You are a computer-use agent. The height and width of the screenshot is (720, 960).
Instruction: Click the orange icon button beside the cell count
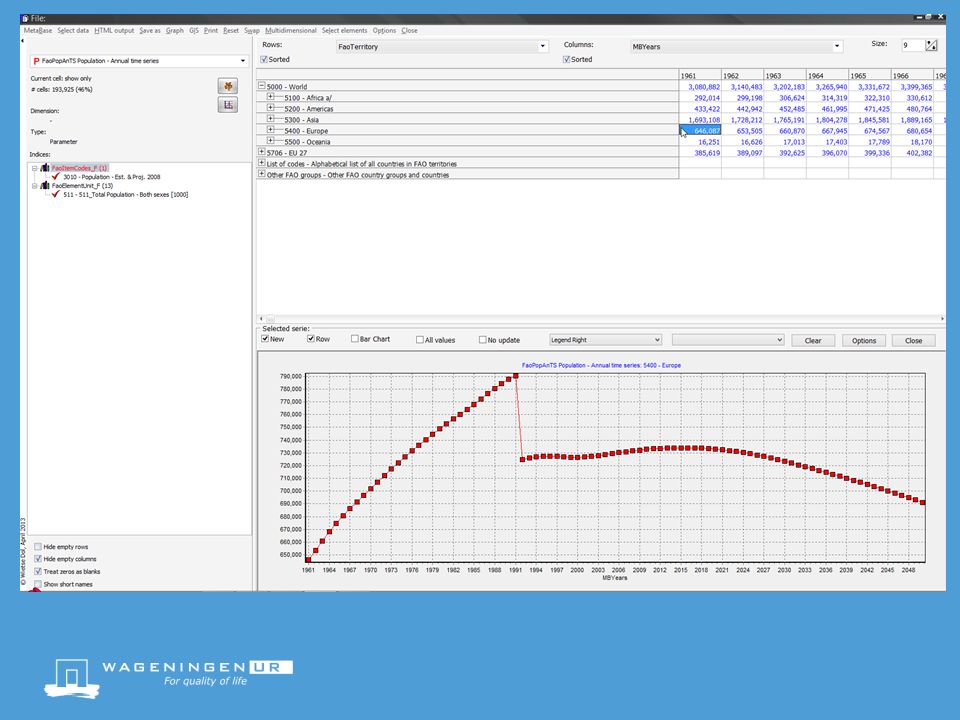(x=228, y=86)
